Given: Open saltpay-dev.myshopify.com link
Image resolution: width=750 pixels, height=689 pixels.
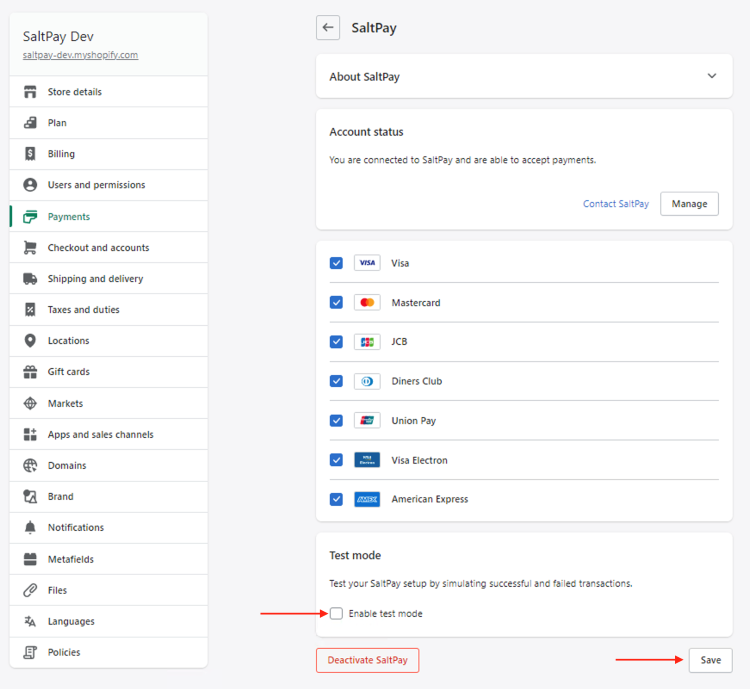Looking at the screenshot, I should pos(80,55).
